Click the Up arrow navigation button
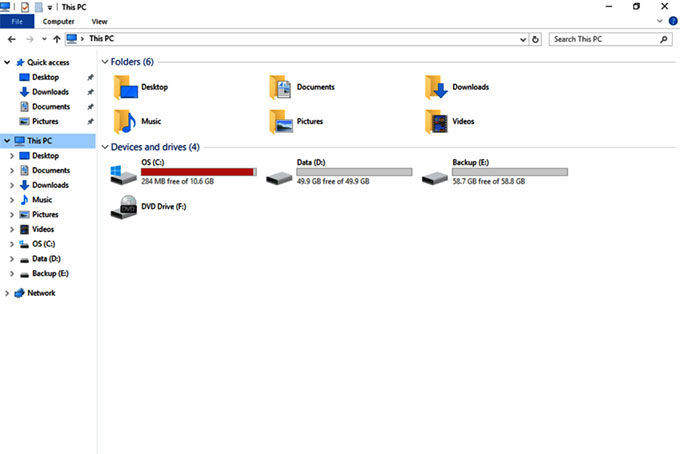 56,39
